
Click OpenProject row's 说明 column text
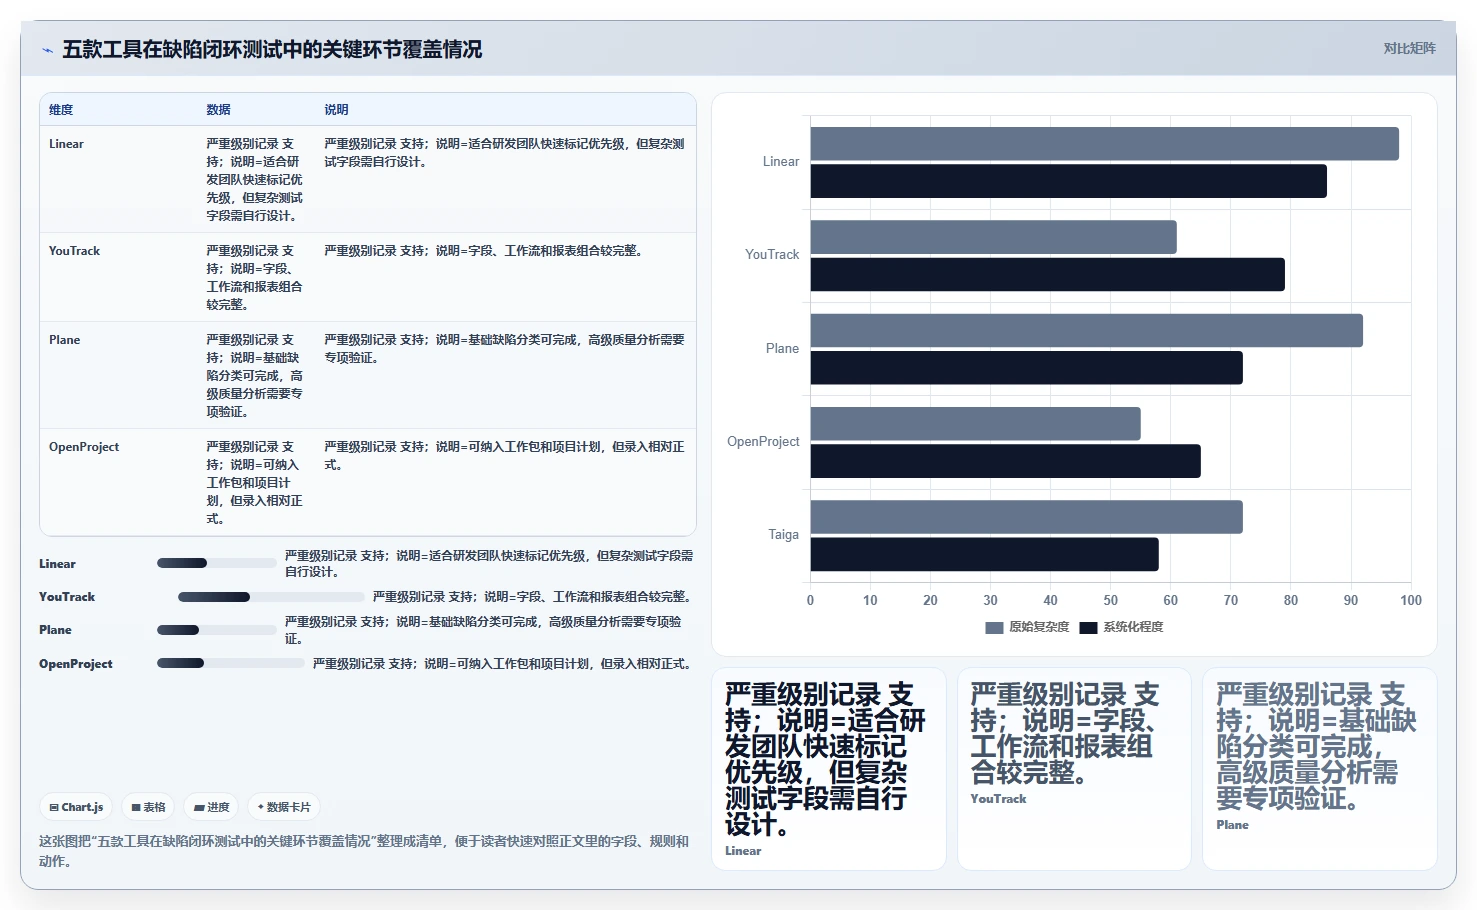[504, 456]
